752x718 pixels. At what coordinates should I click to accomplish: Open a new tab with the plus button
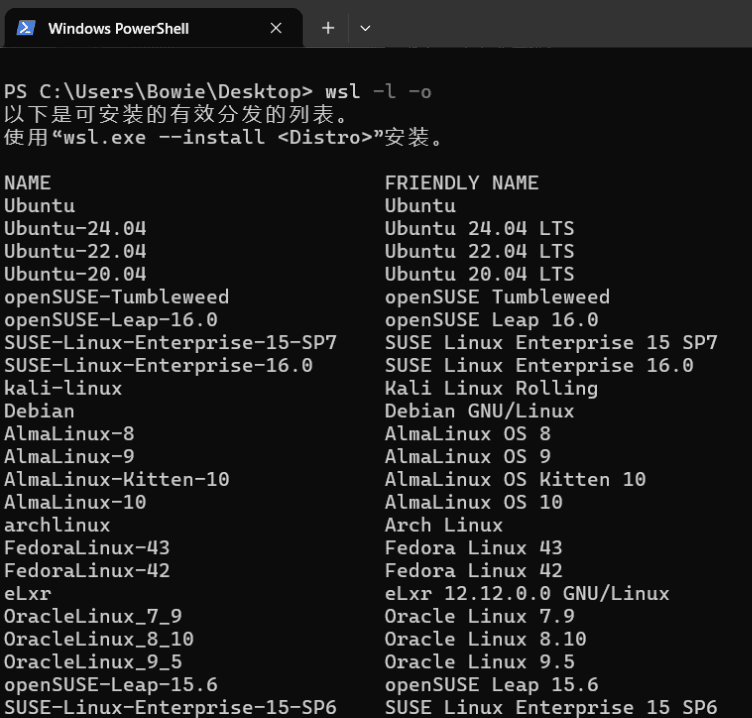[328, 28]
